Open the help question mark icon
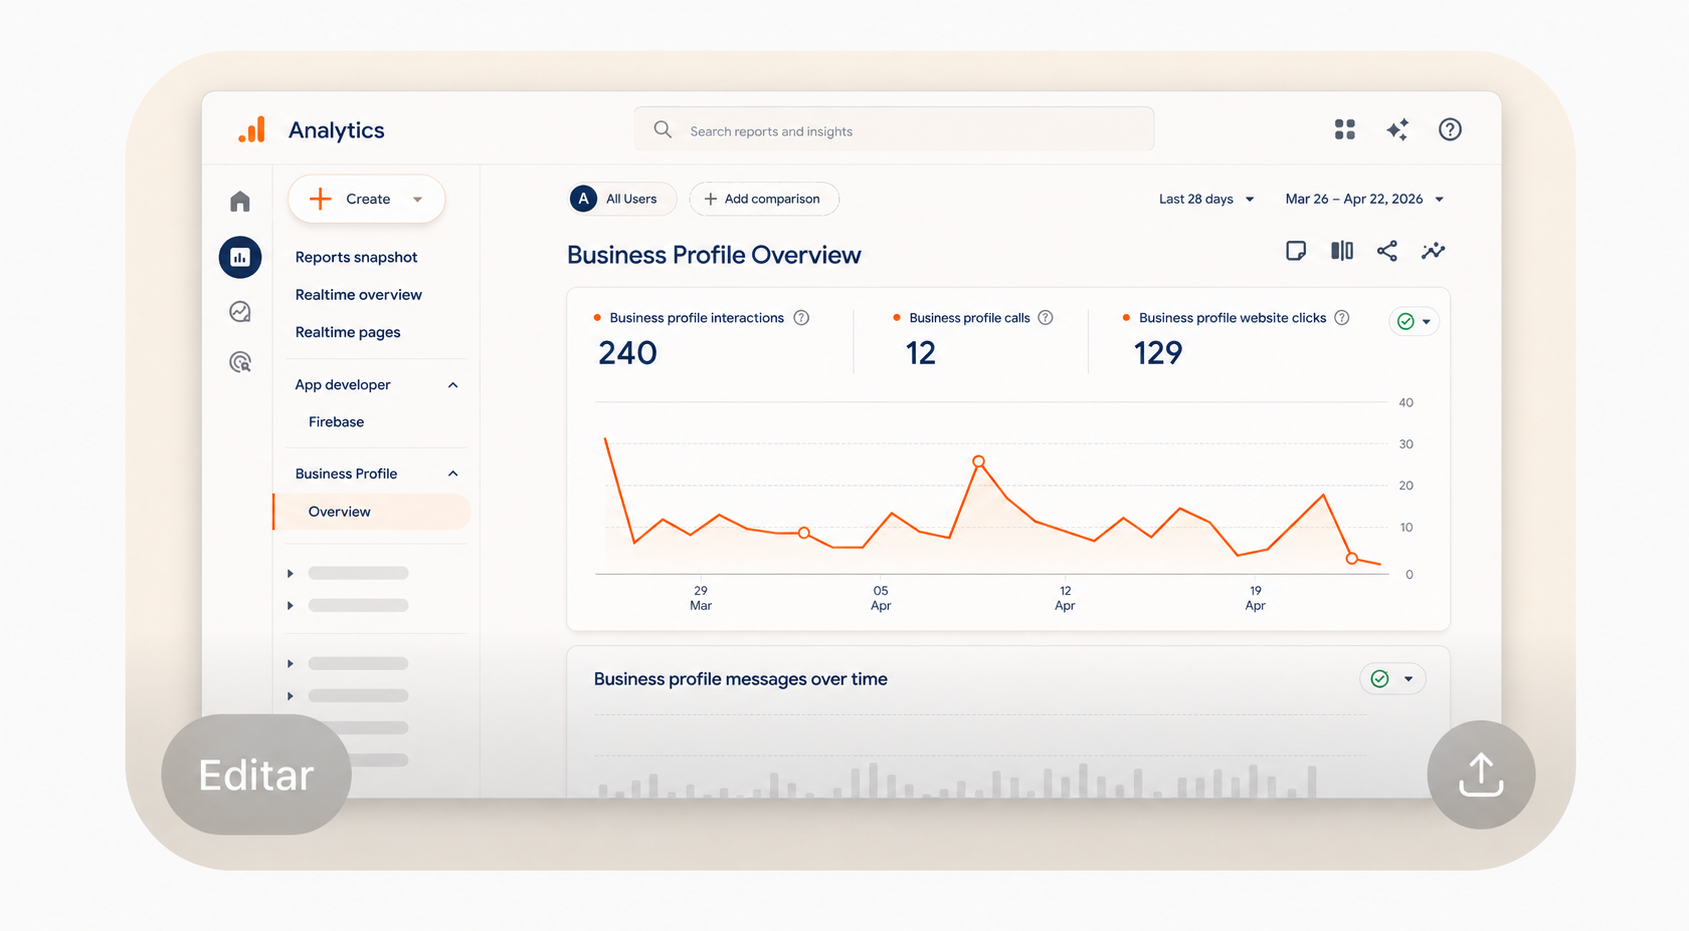The image size is (1689, 931). [x=1450, y=129]
